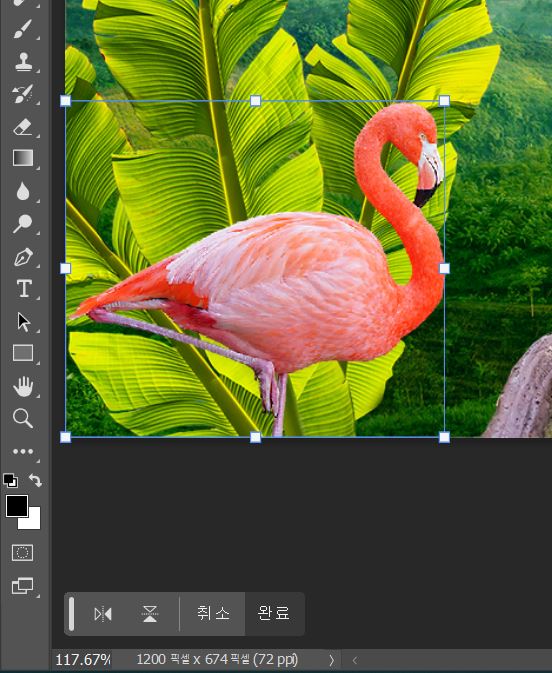Viewport: 552px width, 673px height.
Task: Click the 117.67% zoom level field
Action: [x=83, y=659]
